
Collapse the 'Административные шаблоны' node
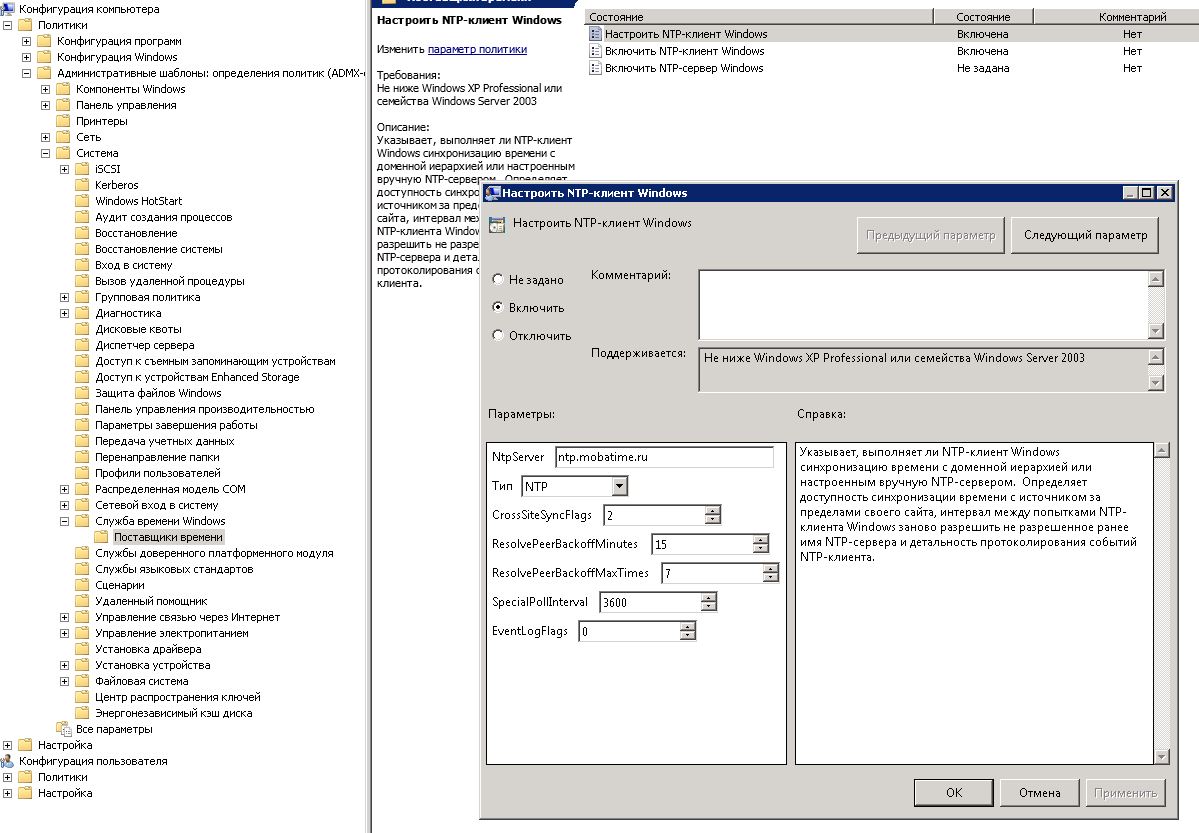(27, 73)
